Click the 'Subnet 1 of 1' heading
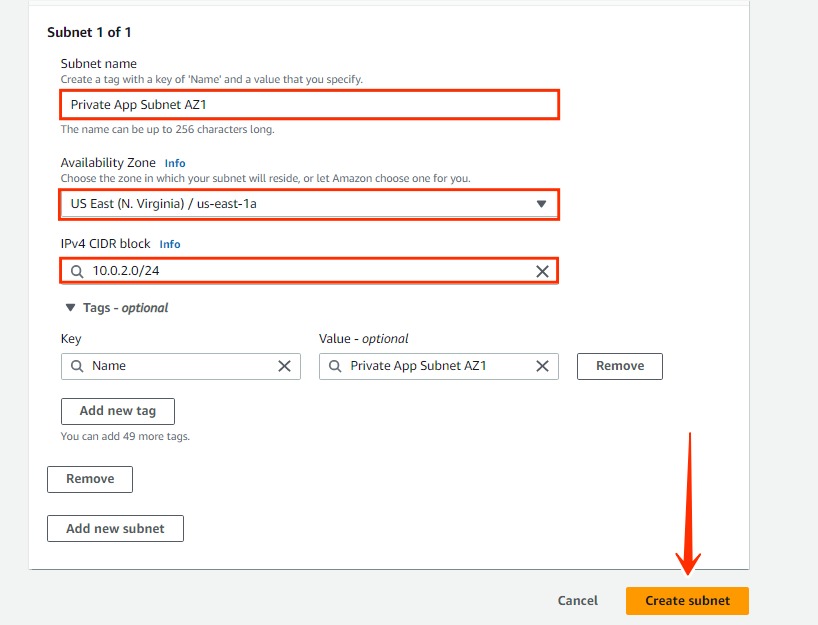The width and height of the screenshot is (818, 625). coord(89,32)
